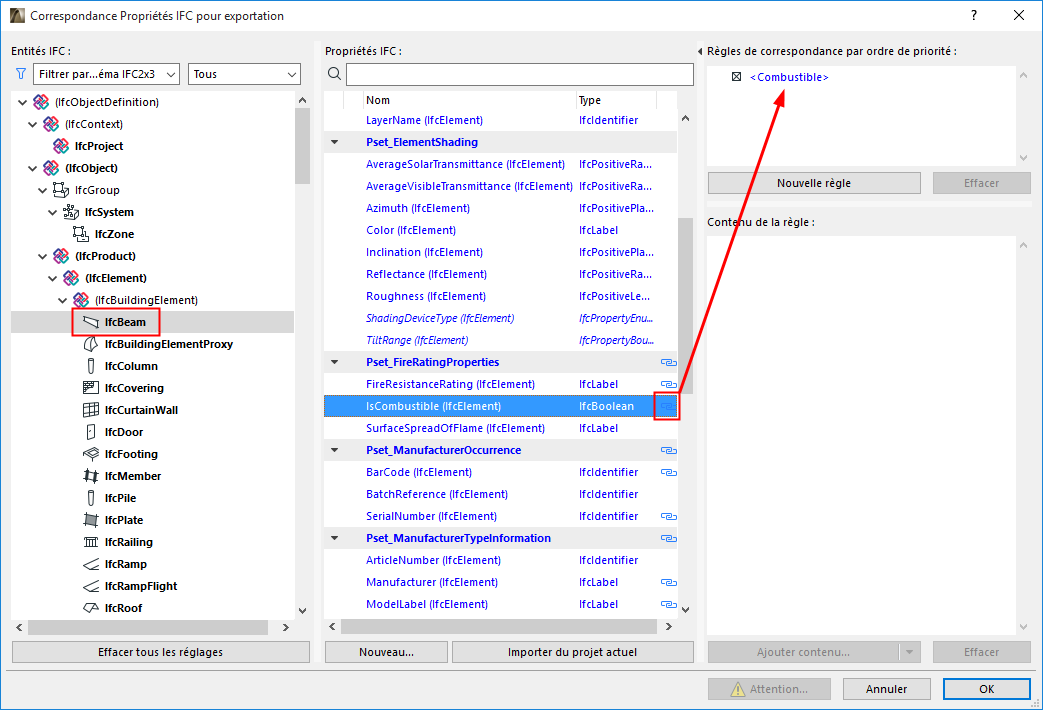1043x710 pixels.
Task: Click link icon on FireResistanceRating row
Action: click(x=669, y=384)
